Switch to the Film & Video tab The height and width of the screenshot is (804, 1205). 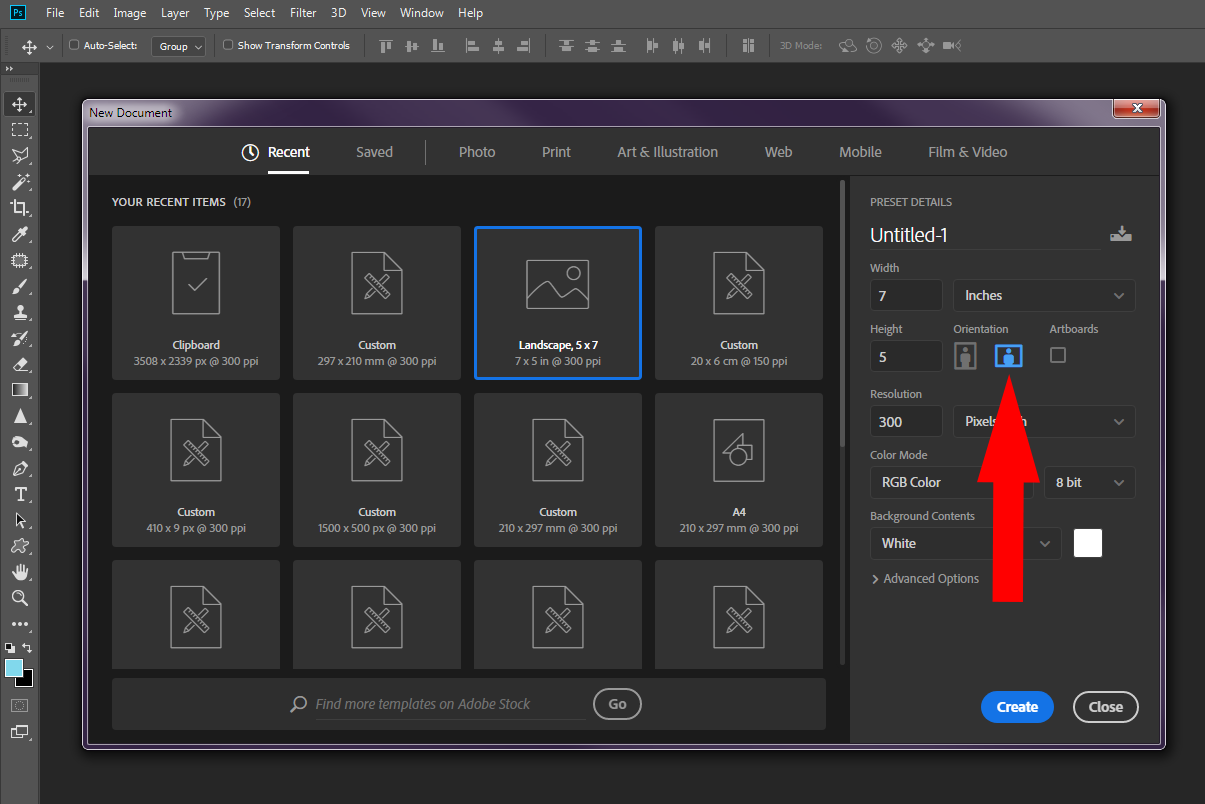(x=967, y=152)
